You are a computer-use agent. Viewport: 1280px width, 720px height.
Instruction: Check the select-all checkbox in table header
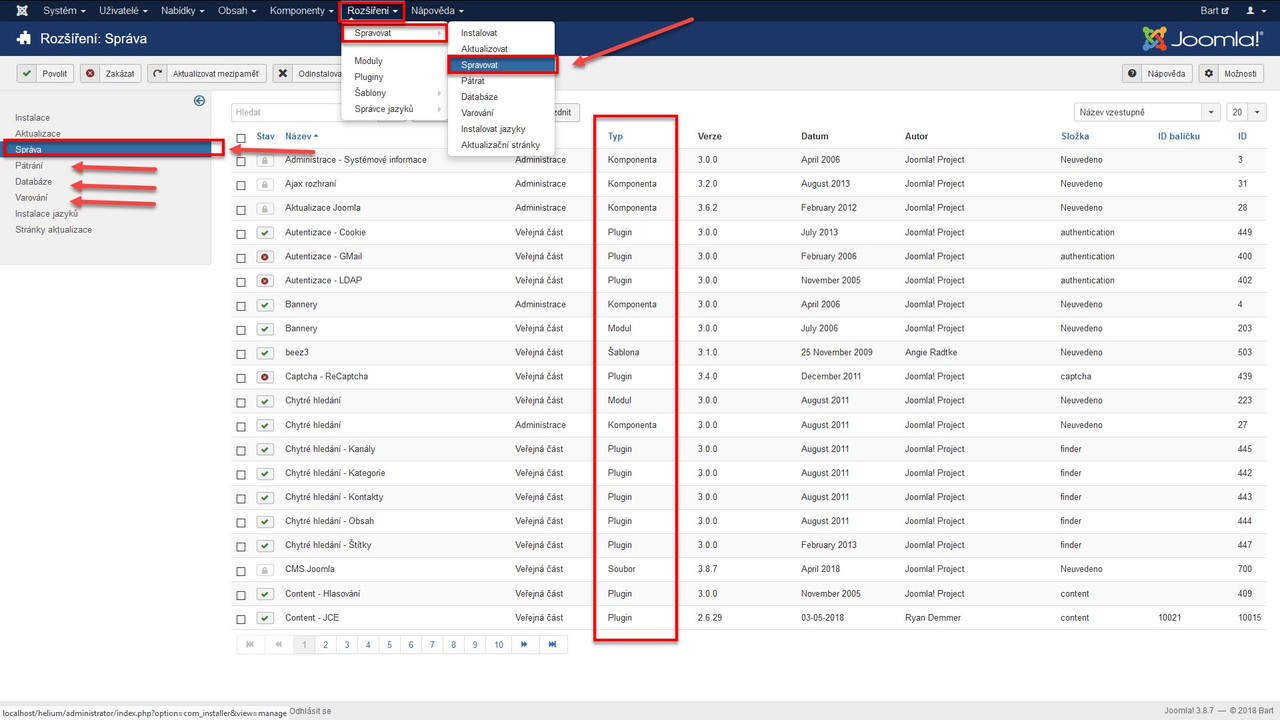pyautogui.click(x=241, y=138)
